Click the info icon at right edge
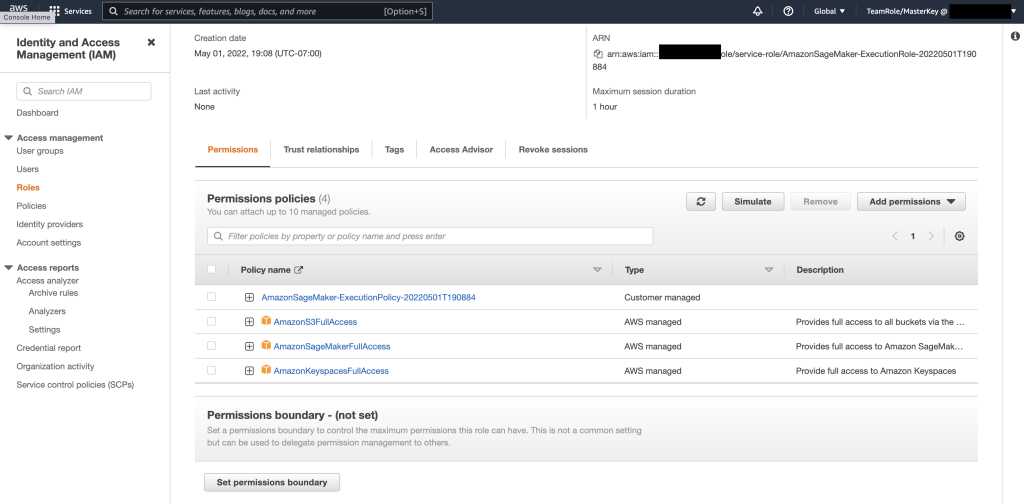The image size is (1024, 504). (x=1015, y=36)
